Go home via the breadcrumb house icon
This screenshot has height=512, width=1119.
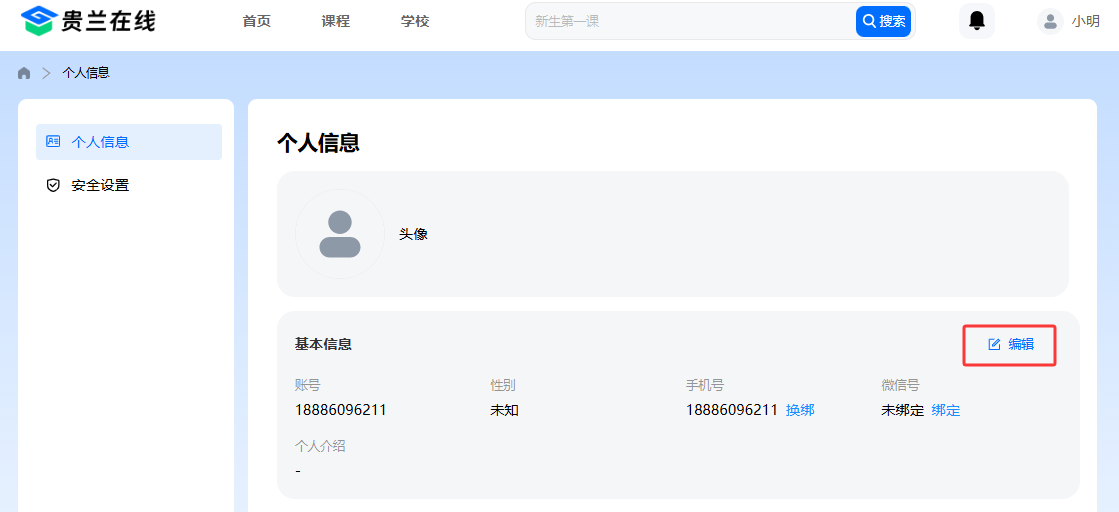(x=24, y=73)
